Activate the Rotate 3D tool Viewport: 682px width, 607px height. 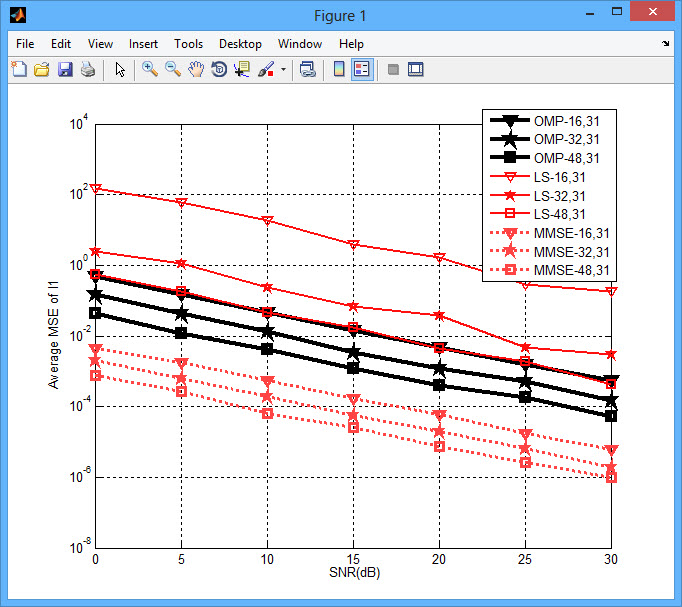click(219, 69)
